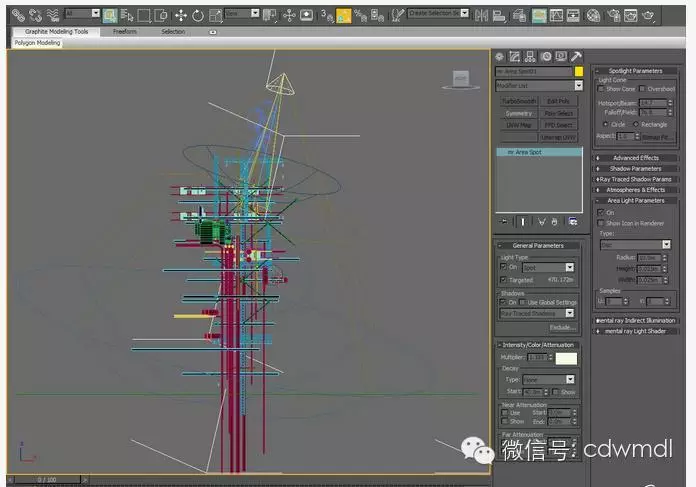The image size is (696, 487).
Task: Switch to the Freeform ribbon tab
Action: point(124,32)
